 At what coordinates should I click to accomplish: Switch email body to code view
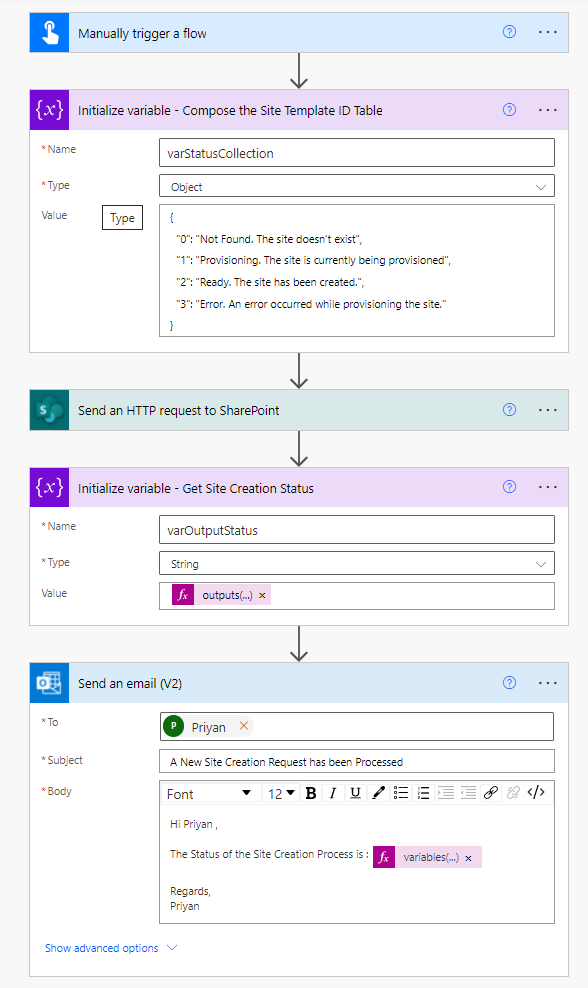(x=536, y=793)
